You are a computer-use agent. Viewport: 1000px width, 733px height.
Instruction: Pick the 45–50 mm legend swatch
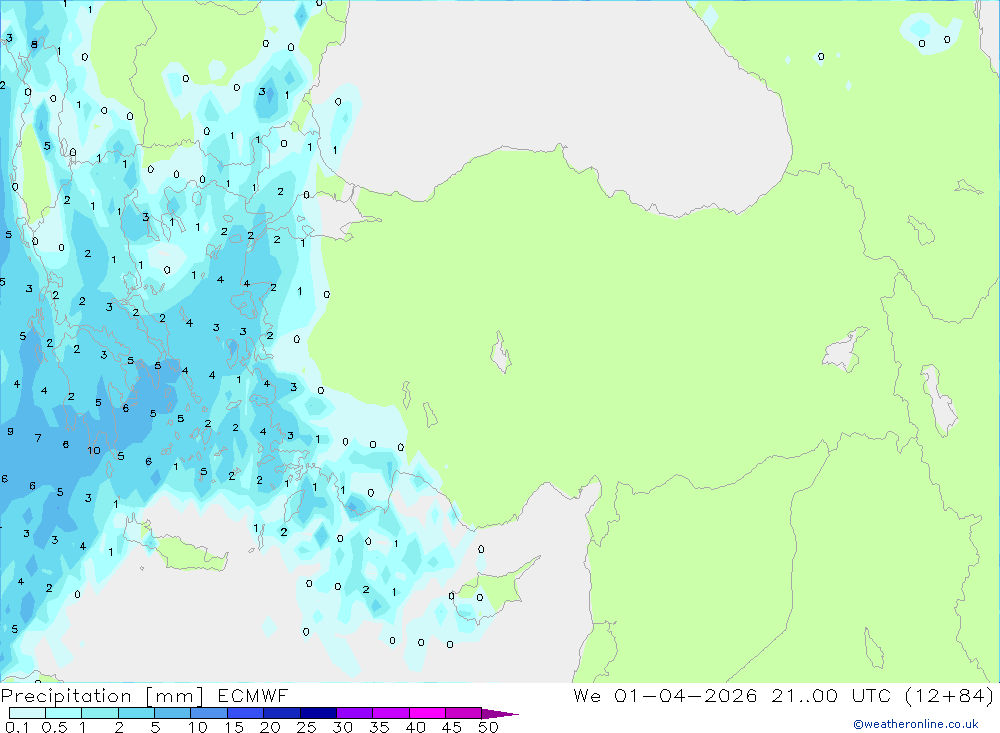(x=464, y=713)
